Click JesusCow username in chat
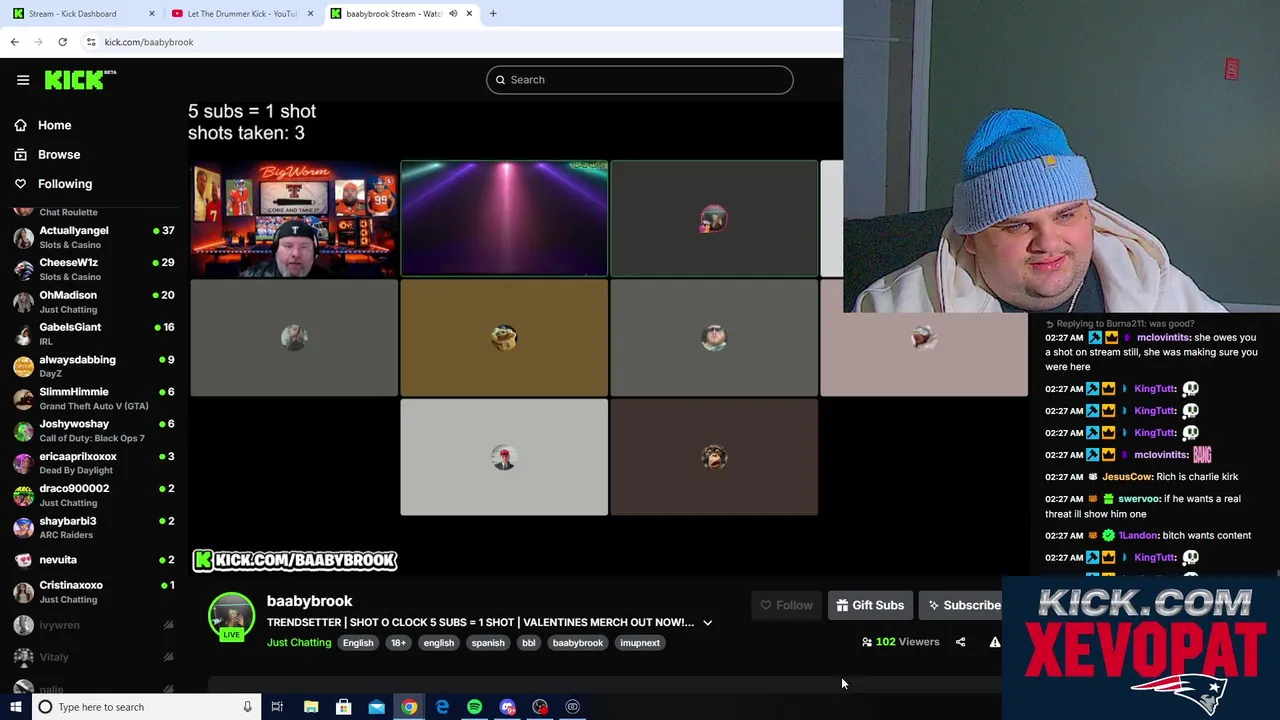This screenshot has width=1280, height=720. (1127, 477)
